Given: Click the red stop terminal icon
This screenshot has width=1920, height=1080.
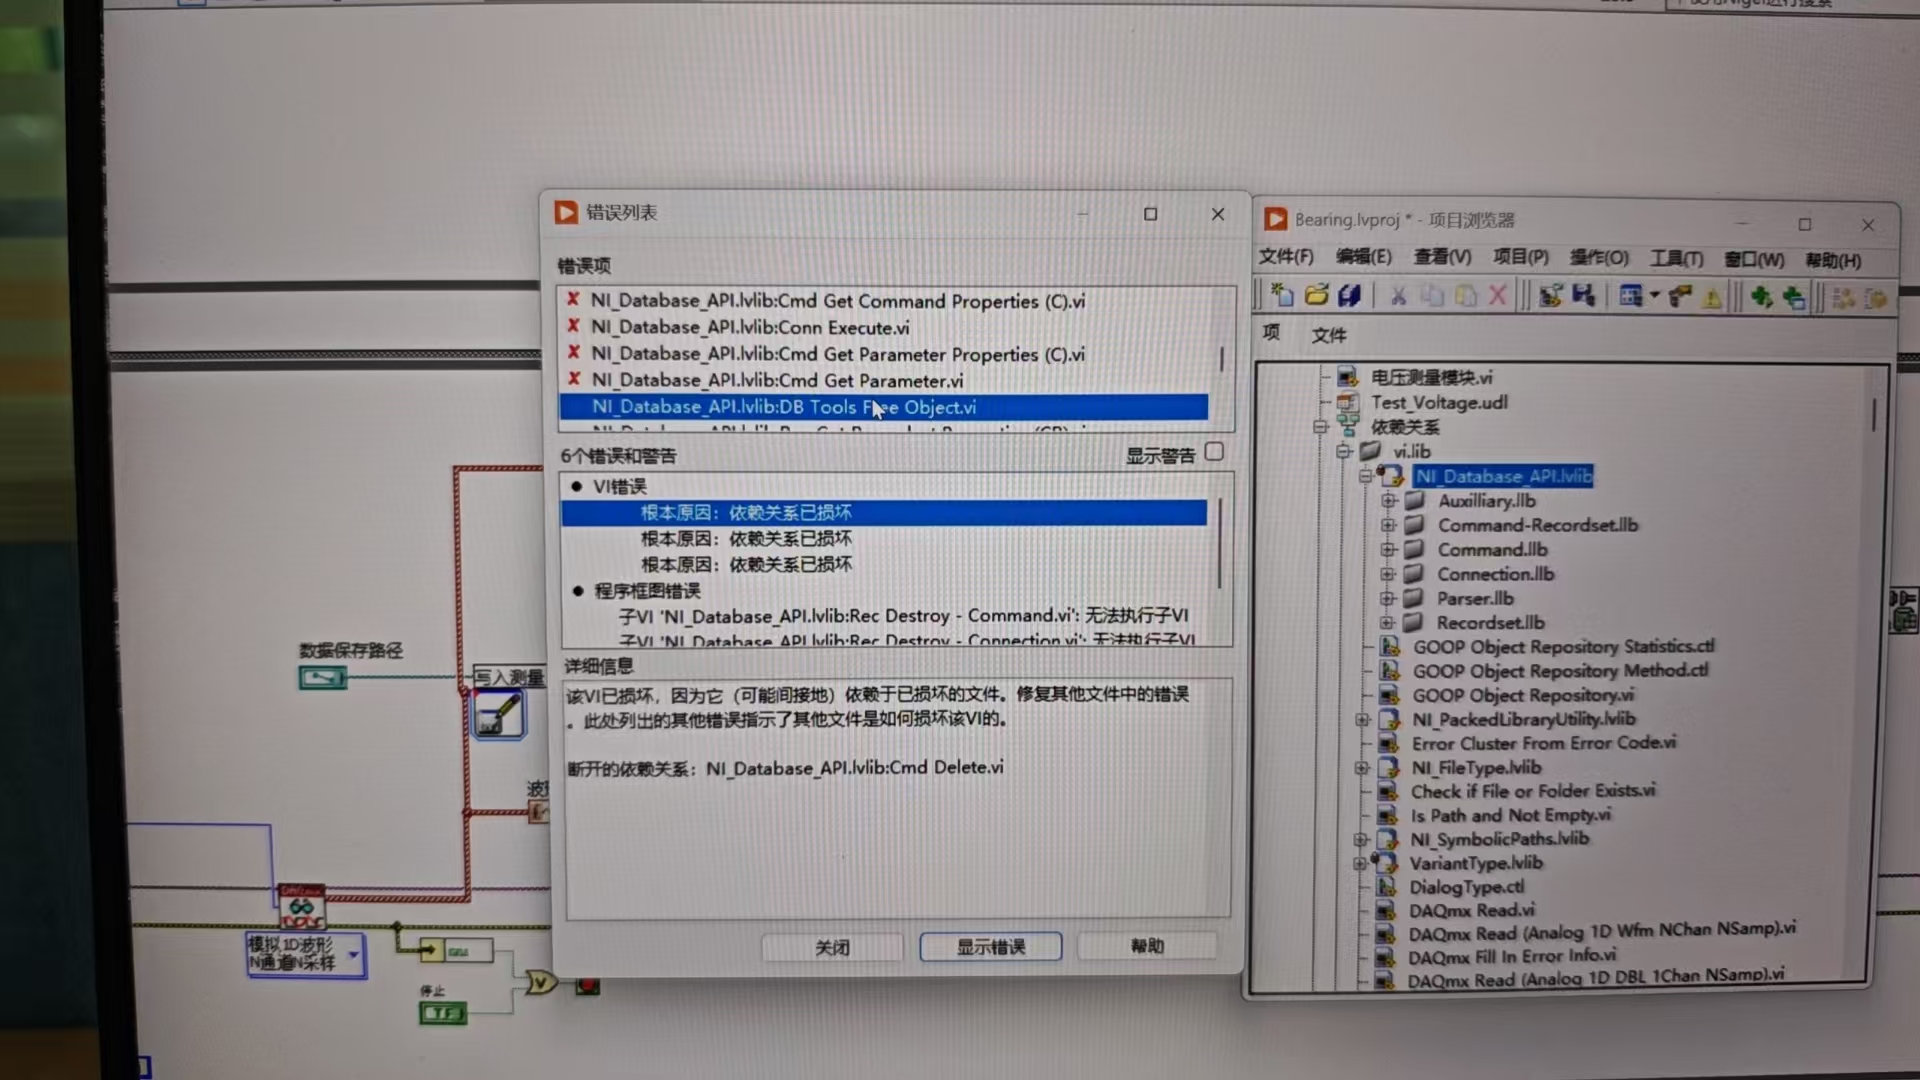Looking at the screenshot, I should click(587, 986).
